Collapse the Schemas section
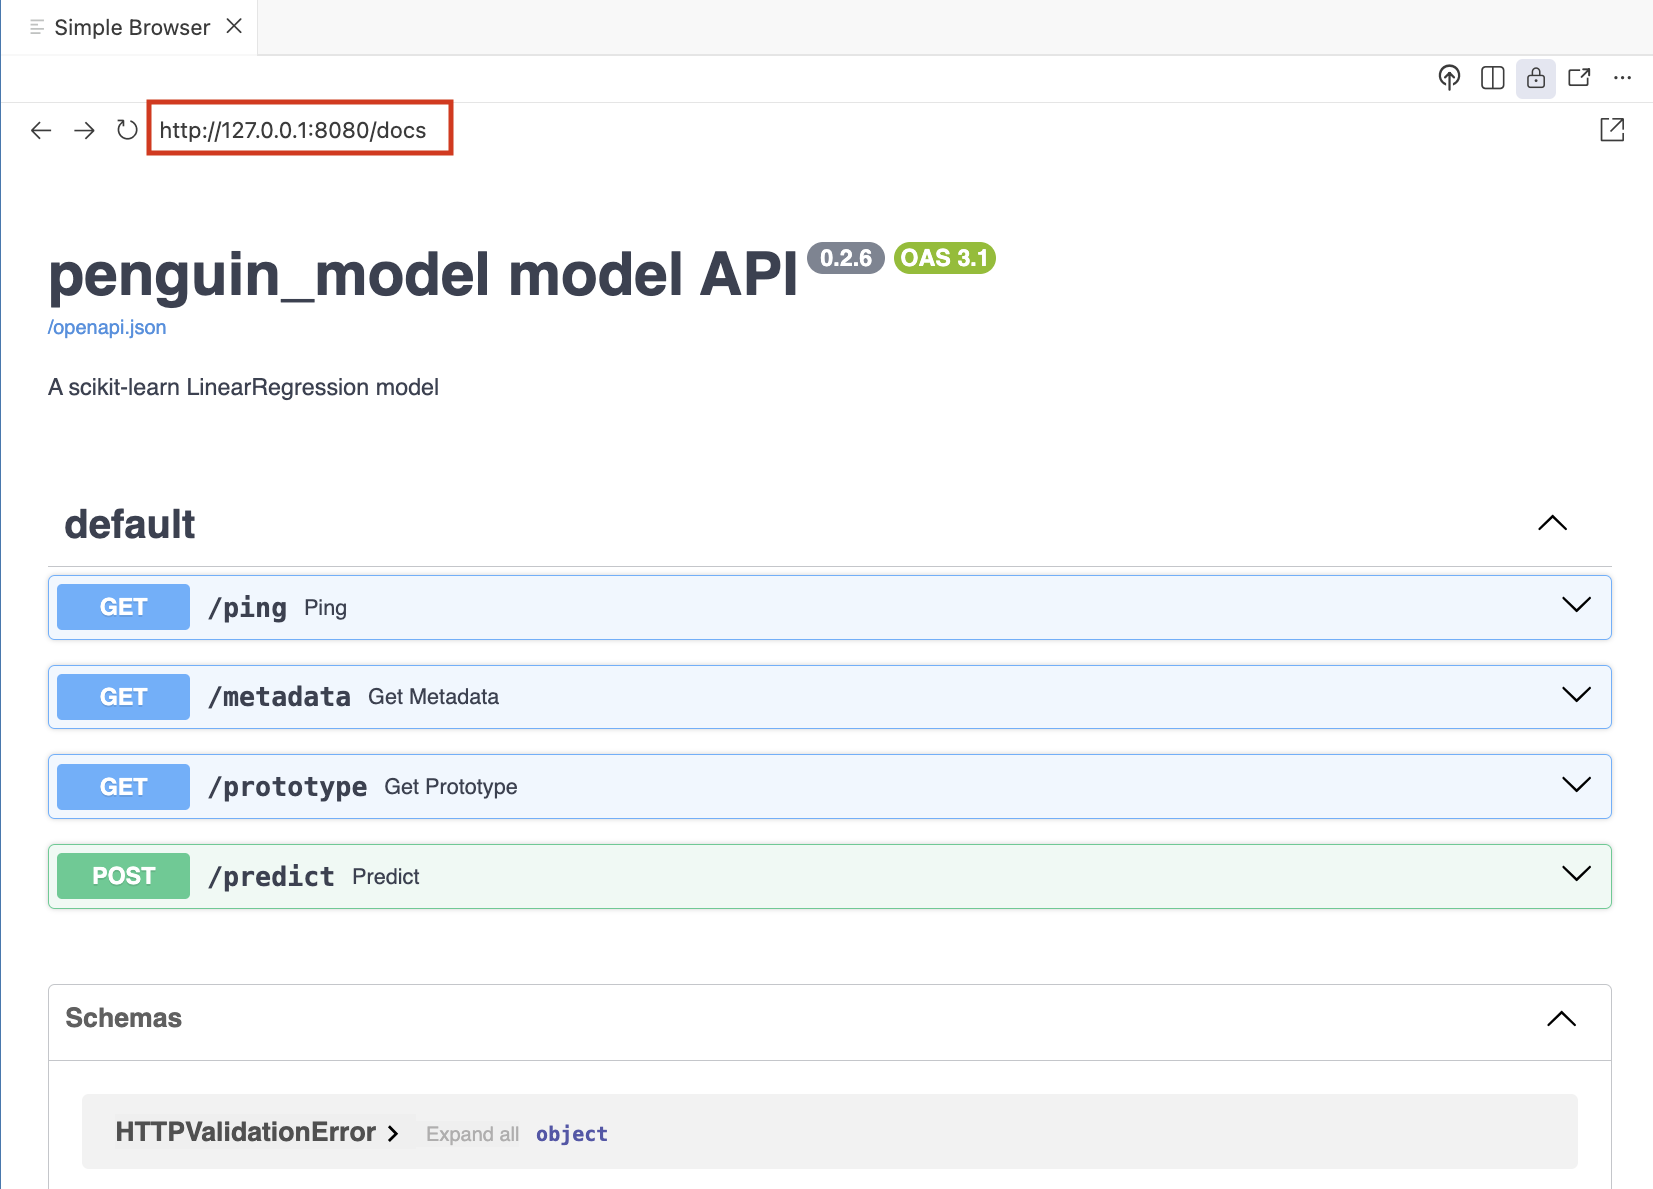This screenshot has height=1189, width=1653. (1561, 1019)
